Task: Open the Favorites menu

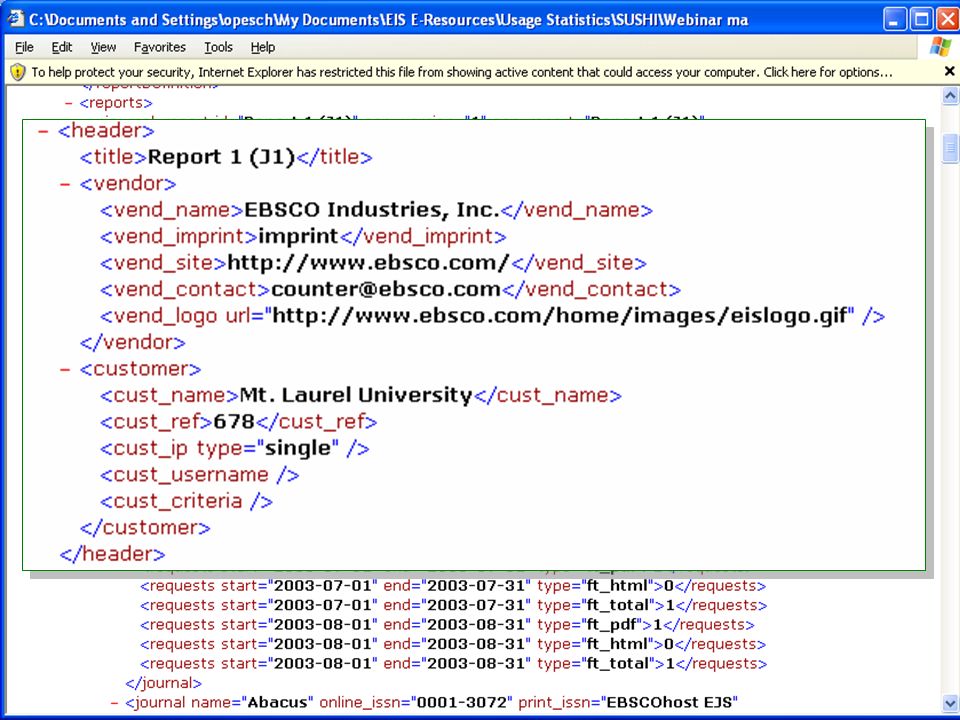Action: (x=159, y=47)
